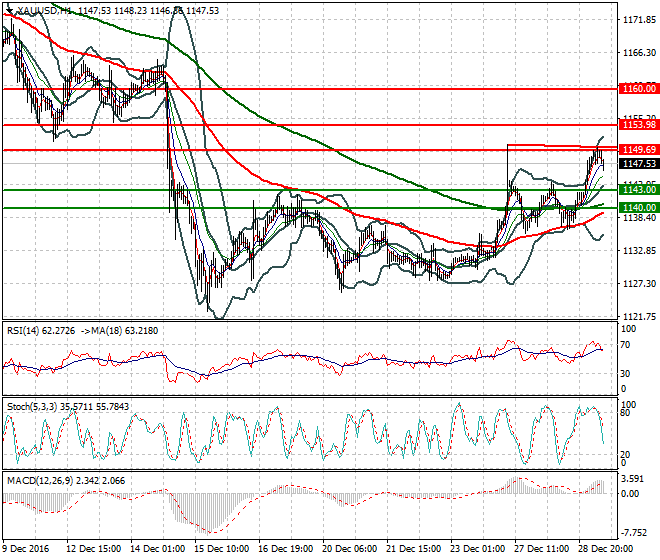The height and width of the screenshot is (560, 660).
Task: Select the 1140.00 green price level label
Action: pos(639,208)
